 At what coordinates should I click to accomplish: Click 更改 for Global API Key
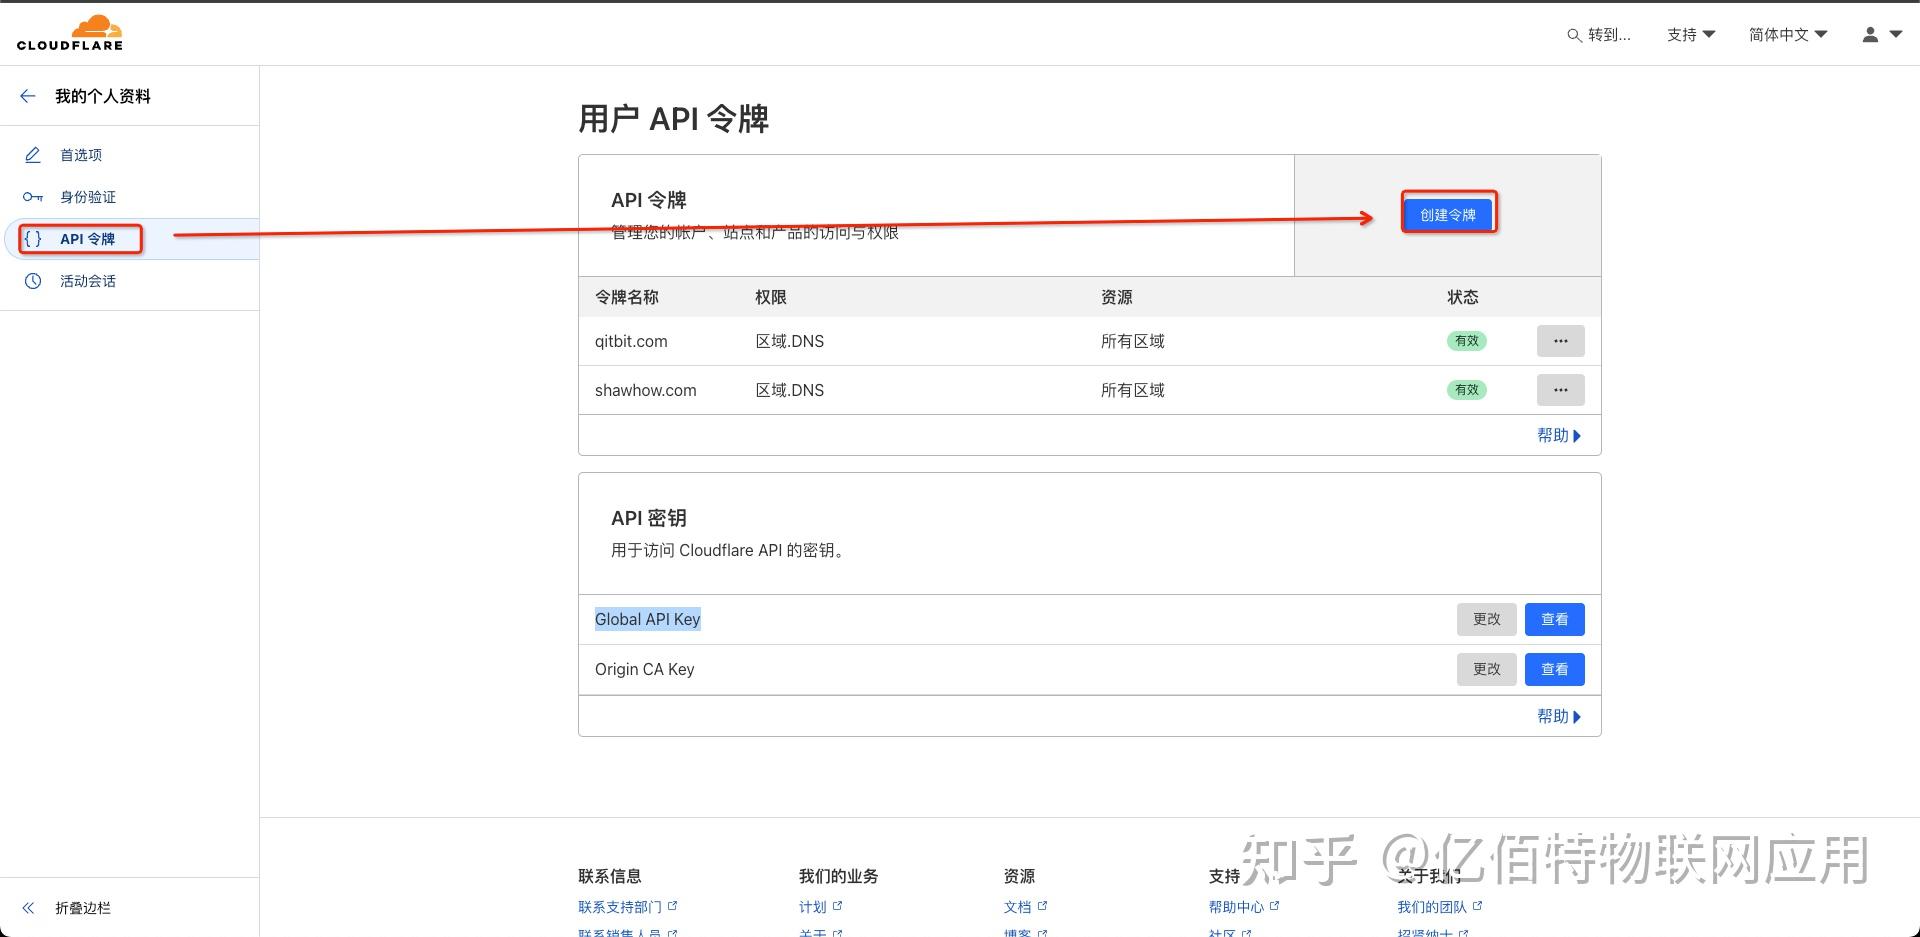[x=1487, y=619]
